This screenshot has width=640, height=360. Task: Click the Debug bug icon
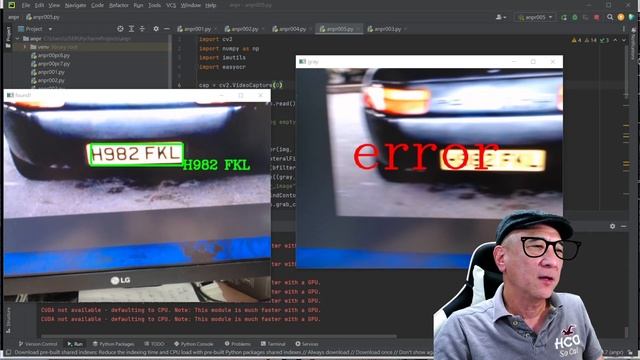coord(575,17)
